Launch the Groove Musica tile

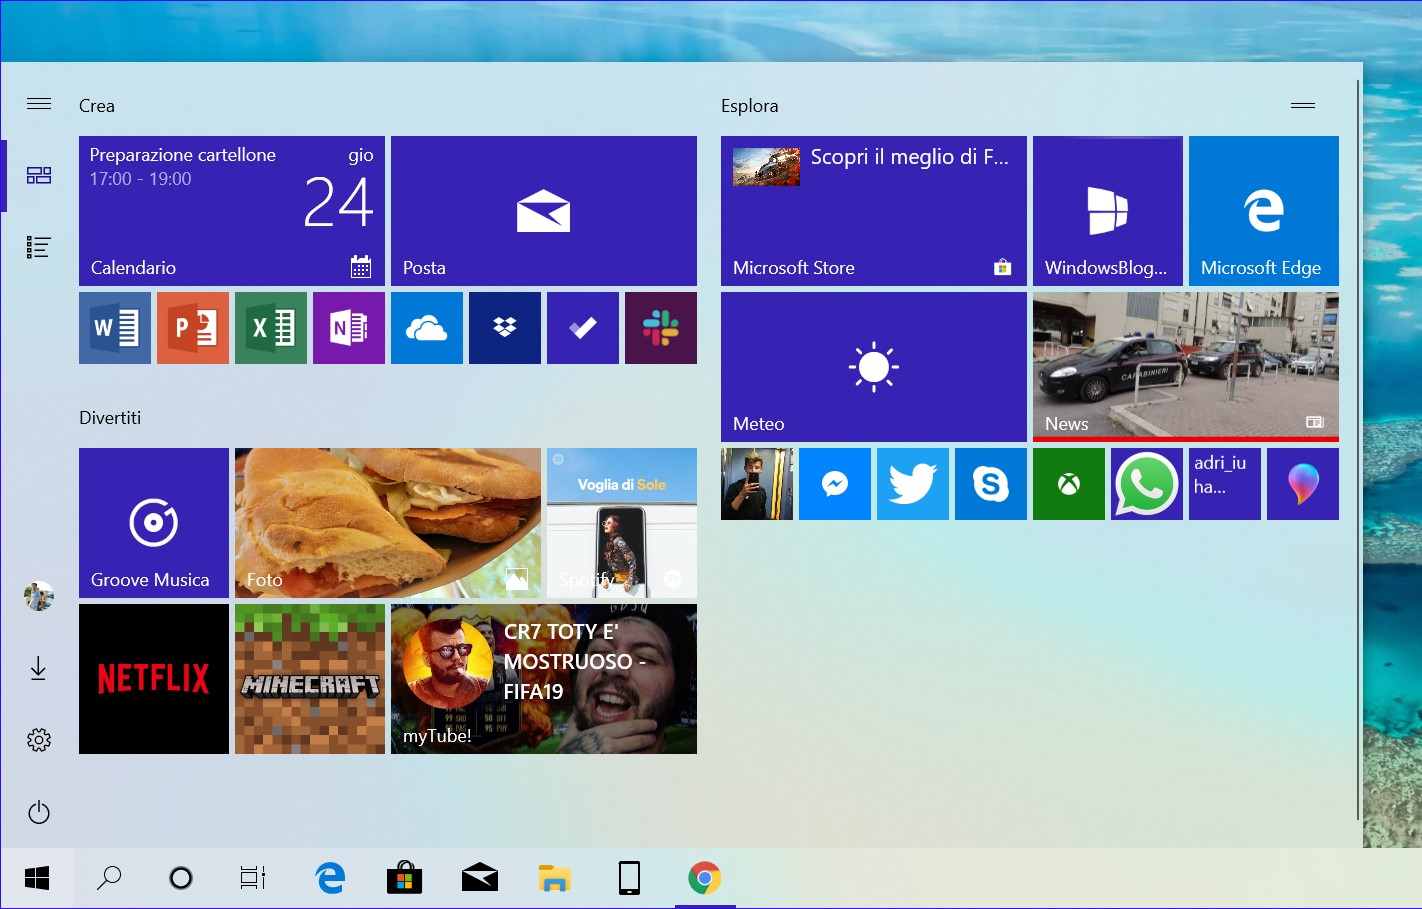click(x=154, y=523)
